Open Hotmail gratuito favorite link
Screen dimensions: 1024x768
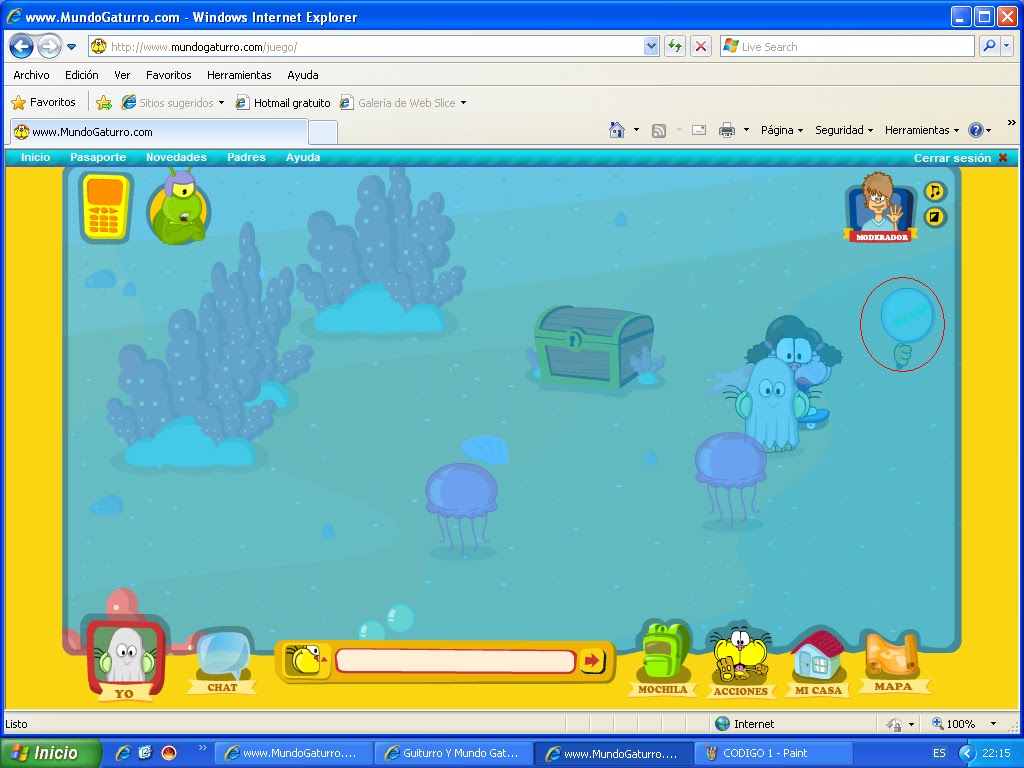283,103
